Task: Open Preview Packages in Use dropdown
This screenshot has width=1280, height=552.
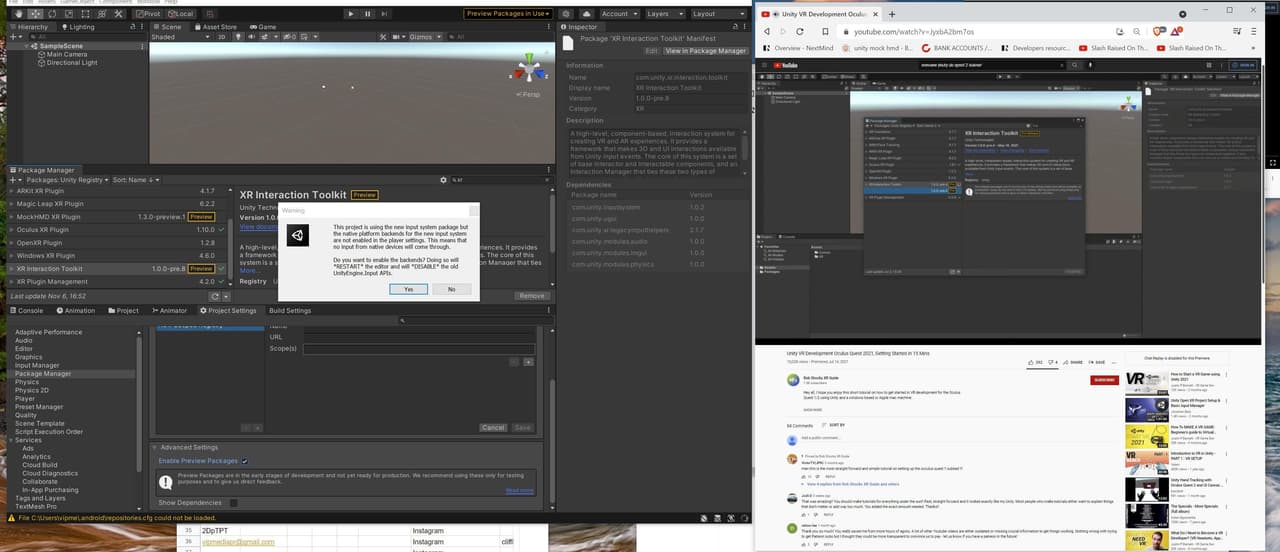Action: point(509,14)
